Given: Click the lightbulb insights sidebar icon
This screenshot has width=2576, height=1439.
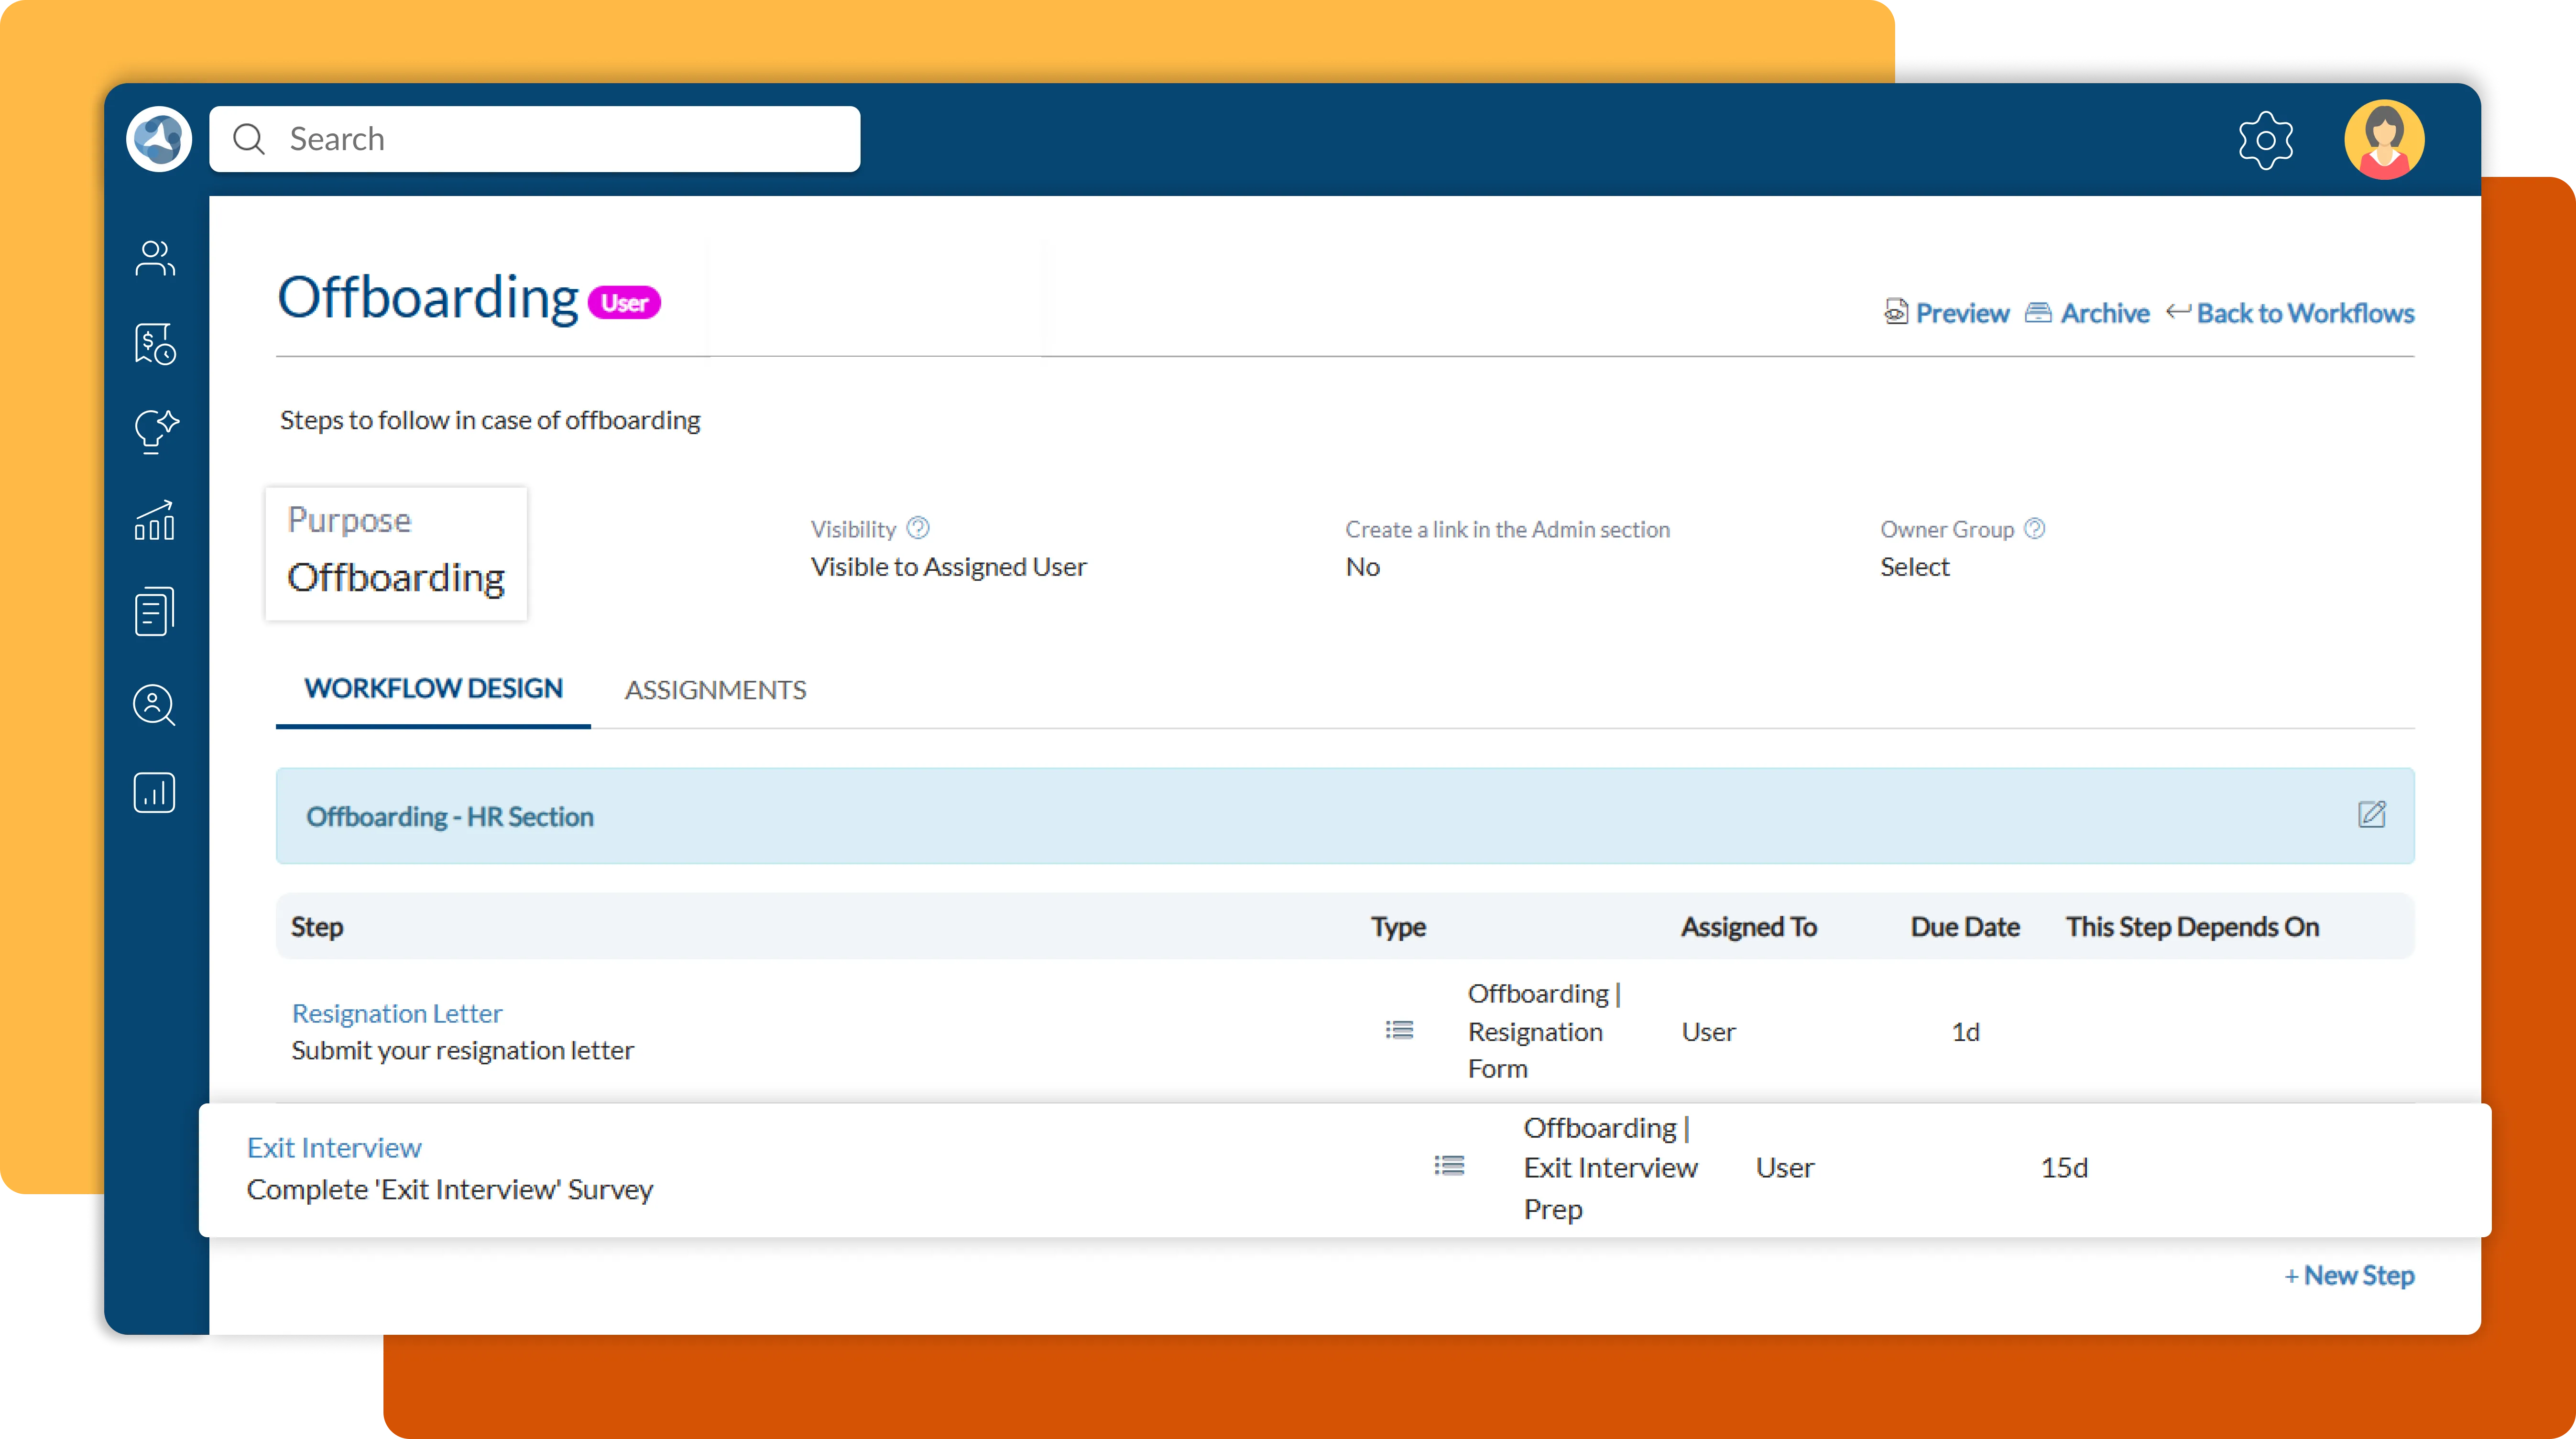Looking at the screenshot, I should [x=155, y=431].
